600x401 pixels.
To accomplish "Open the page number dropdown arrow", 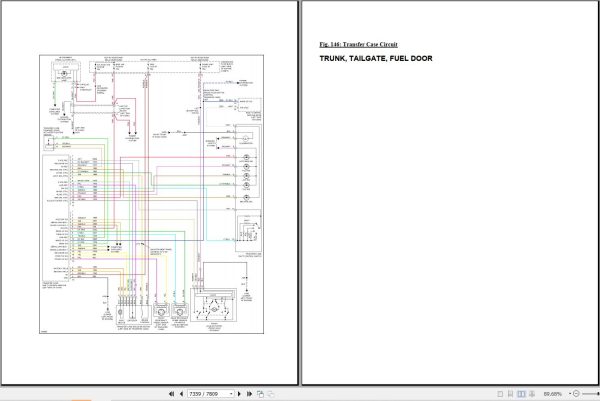I will coord(231,394).
